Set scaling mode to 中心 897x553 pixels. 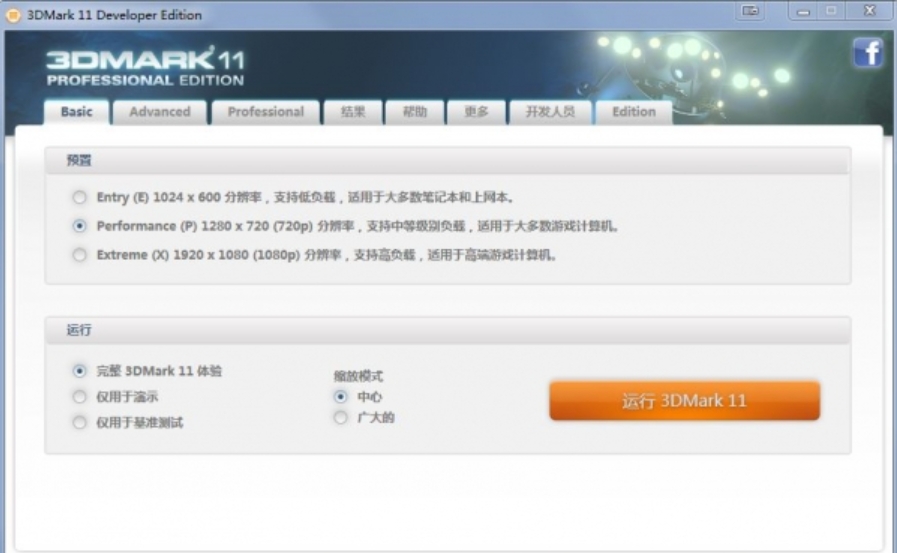[340, 396]
